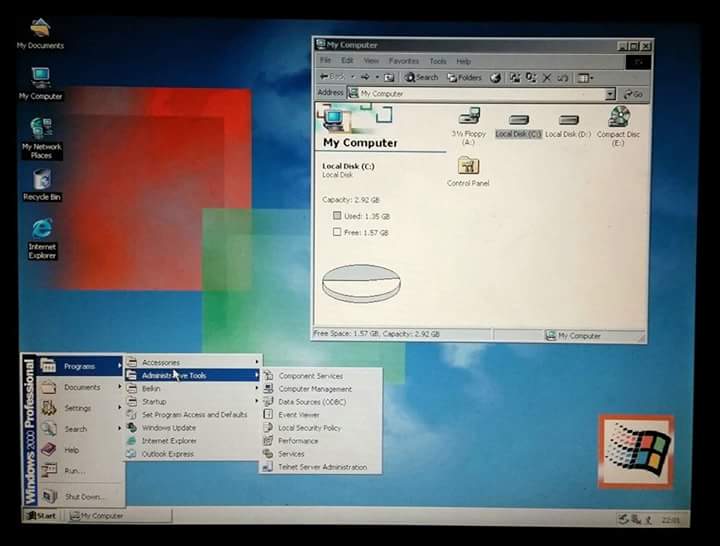
Task: Click the Used space legend color box
Action: click(x=337, y=216)
